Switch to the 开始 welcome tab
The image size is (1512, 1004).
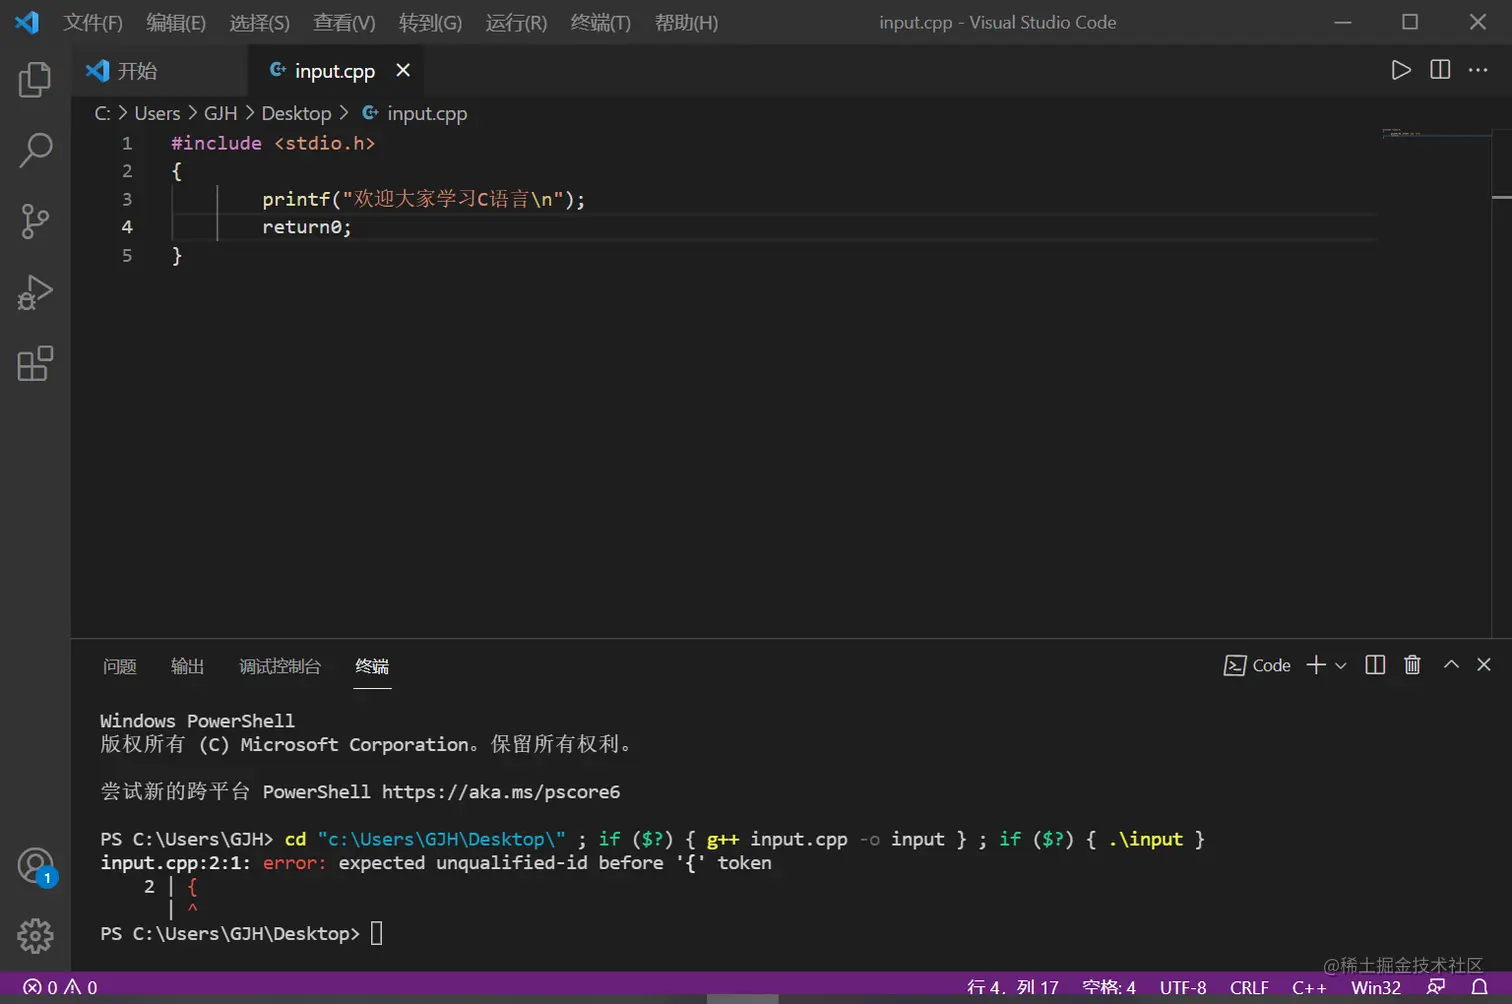pos(159,70)
